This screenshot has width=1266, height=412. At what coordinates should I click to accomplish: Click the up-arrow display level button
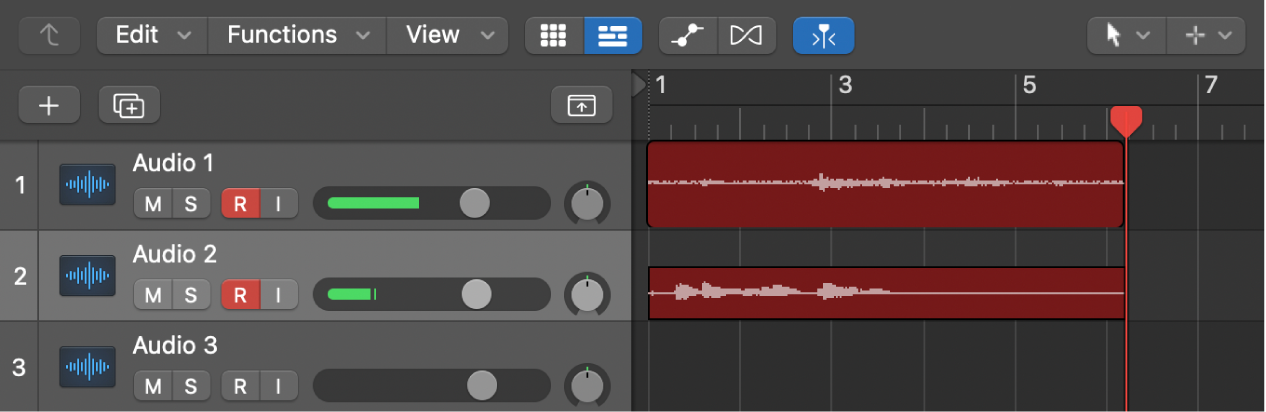[49, 35]
